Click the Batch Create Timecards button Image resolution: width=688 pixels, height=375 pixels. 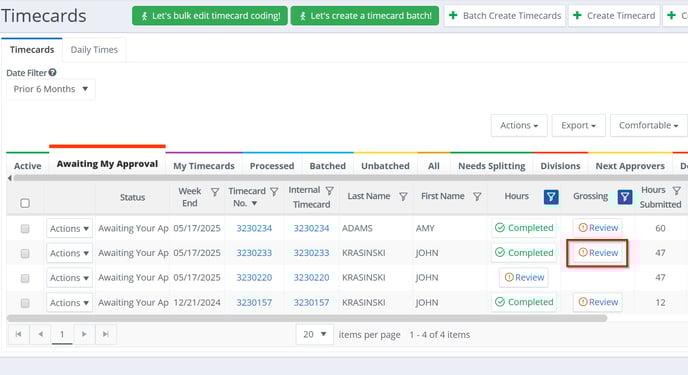pos(505,16)
